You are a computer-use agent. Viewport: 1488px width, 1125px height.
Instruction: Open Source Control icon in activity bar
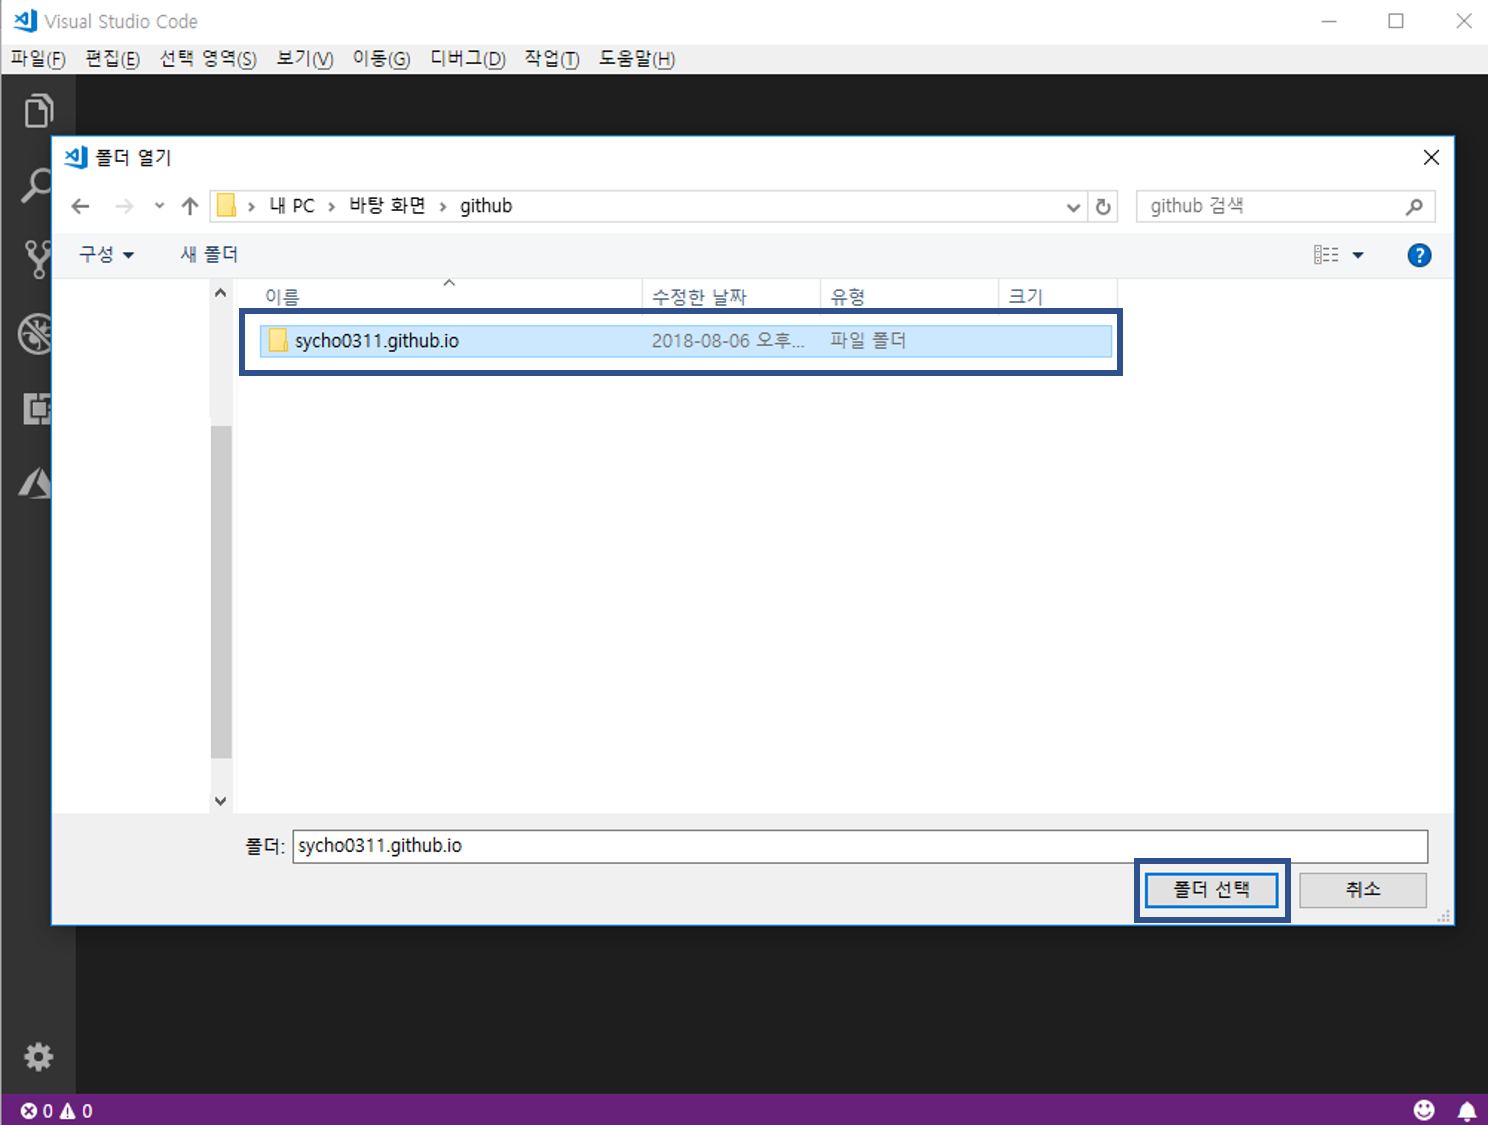(37, 259)
